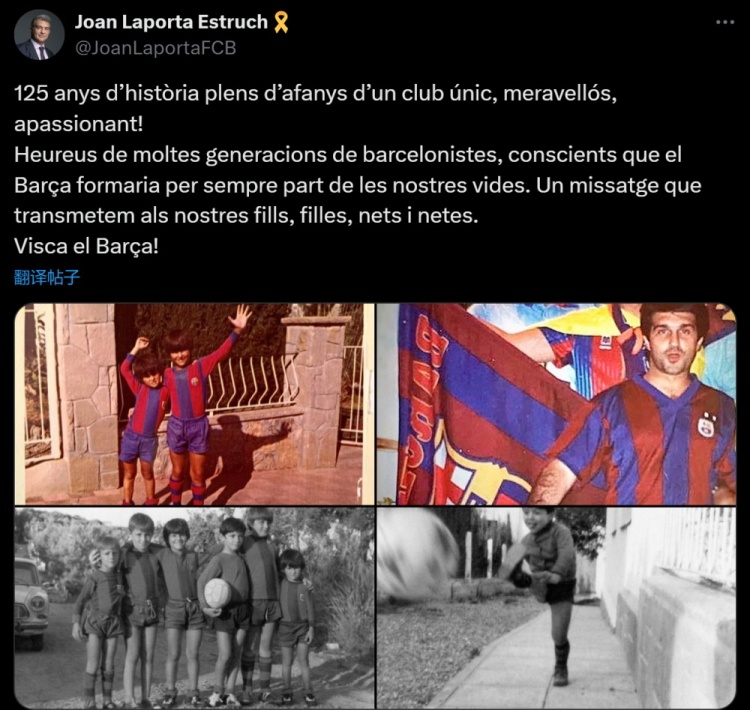Click the crest on man's striped jersey
This screenshot has width=750, height=710.
706,423
